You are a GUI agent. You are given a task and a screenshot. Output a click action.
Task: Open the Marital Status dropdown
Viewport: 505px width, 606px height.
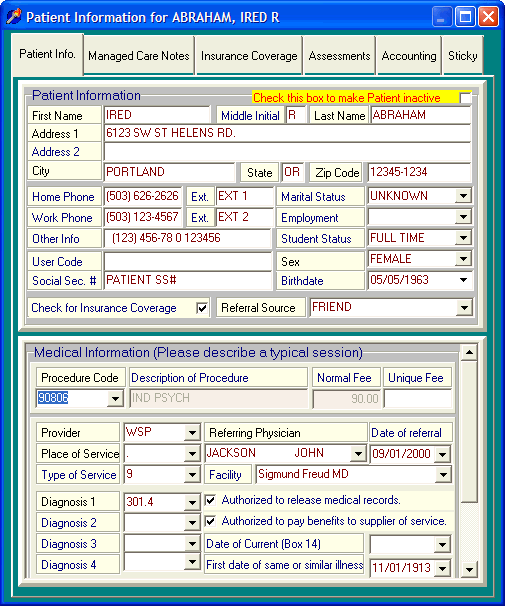463,196
